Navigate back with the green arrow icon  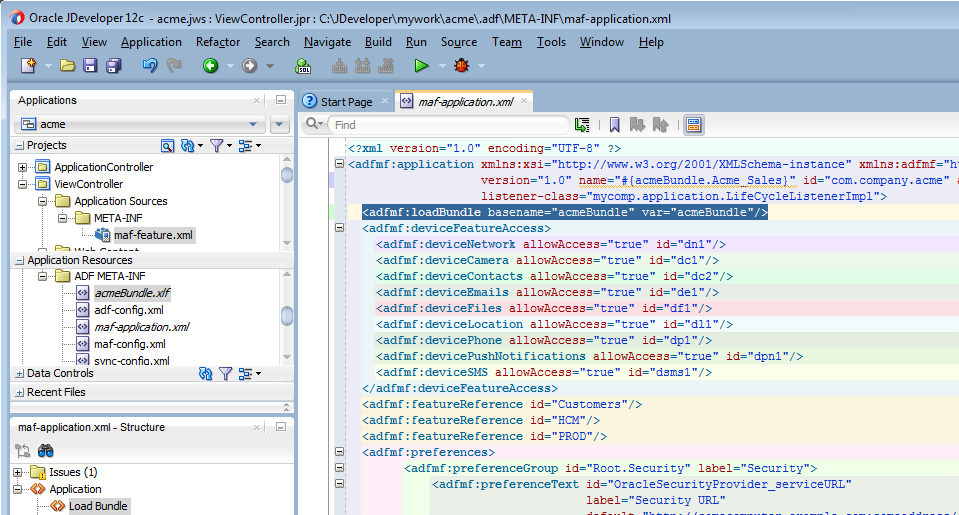coord(210,65)
